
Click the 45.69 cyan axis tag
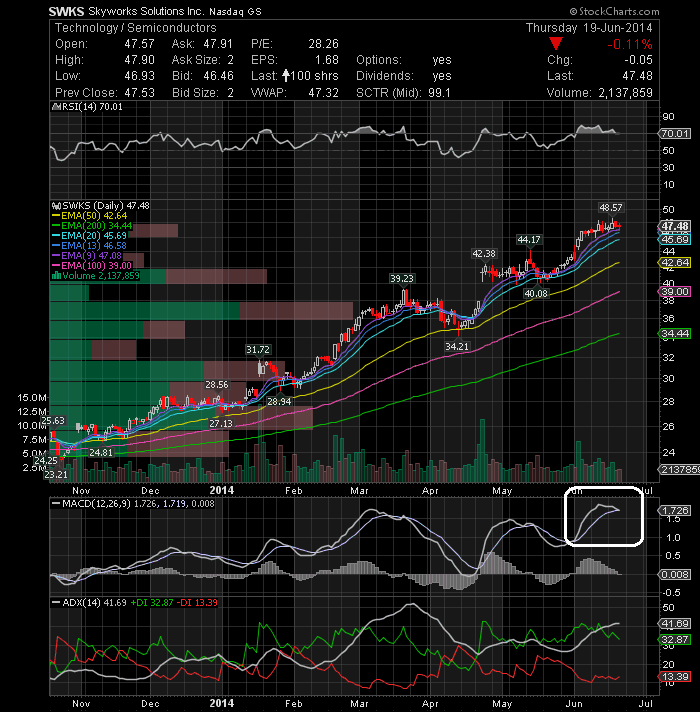675,239
